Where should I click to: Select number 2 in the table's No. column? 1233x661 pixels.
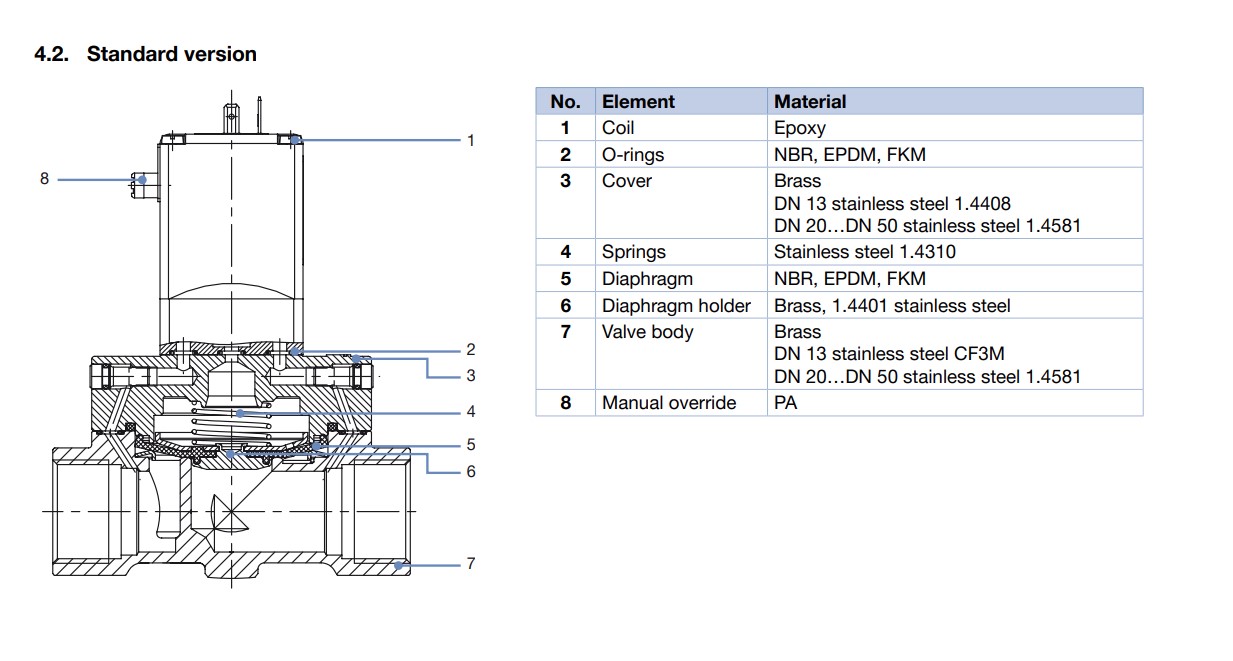(x=565, y=154)
